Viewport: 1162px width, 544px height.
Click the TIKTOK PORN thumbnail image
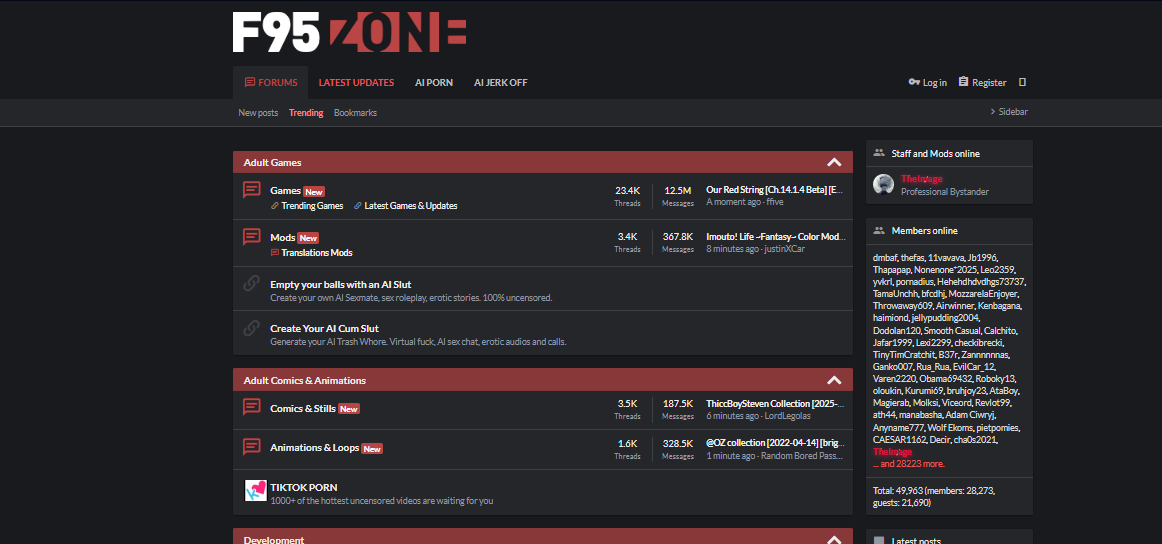[x=256, y=491]
